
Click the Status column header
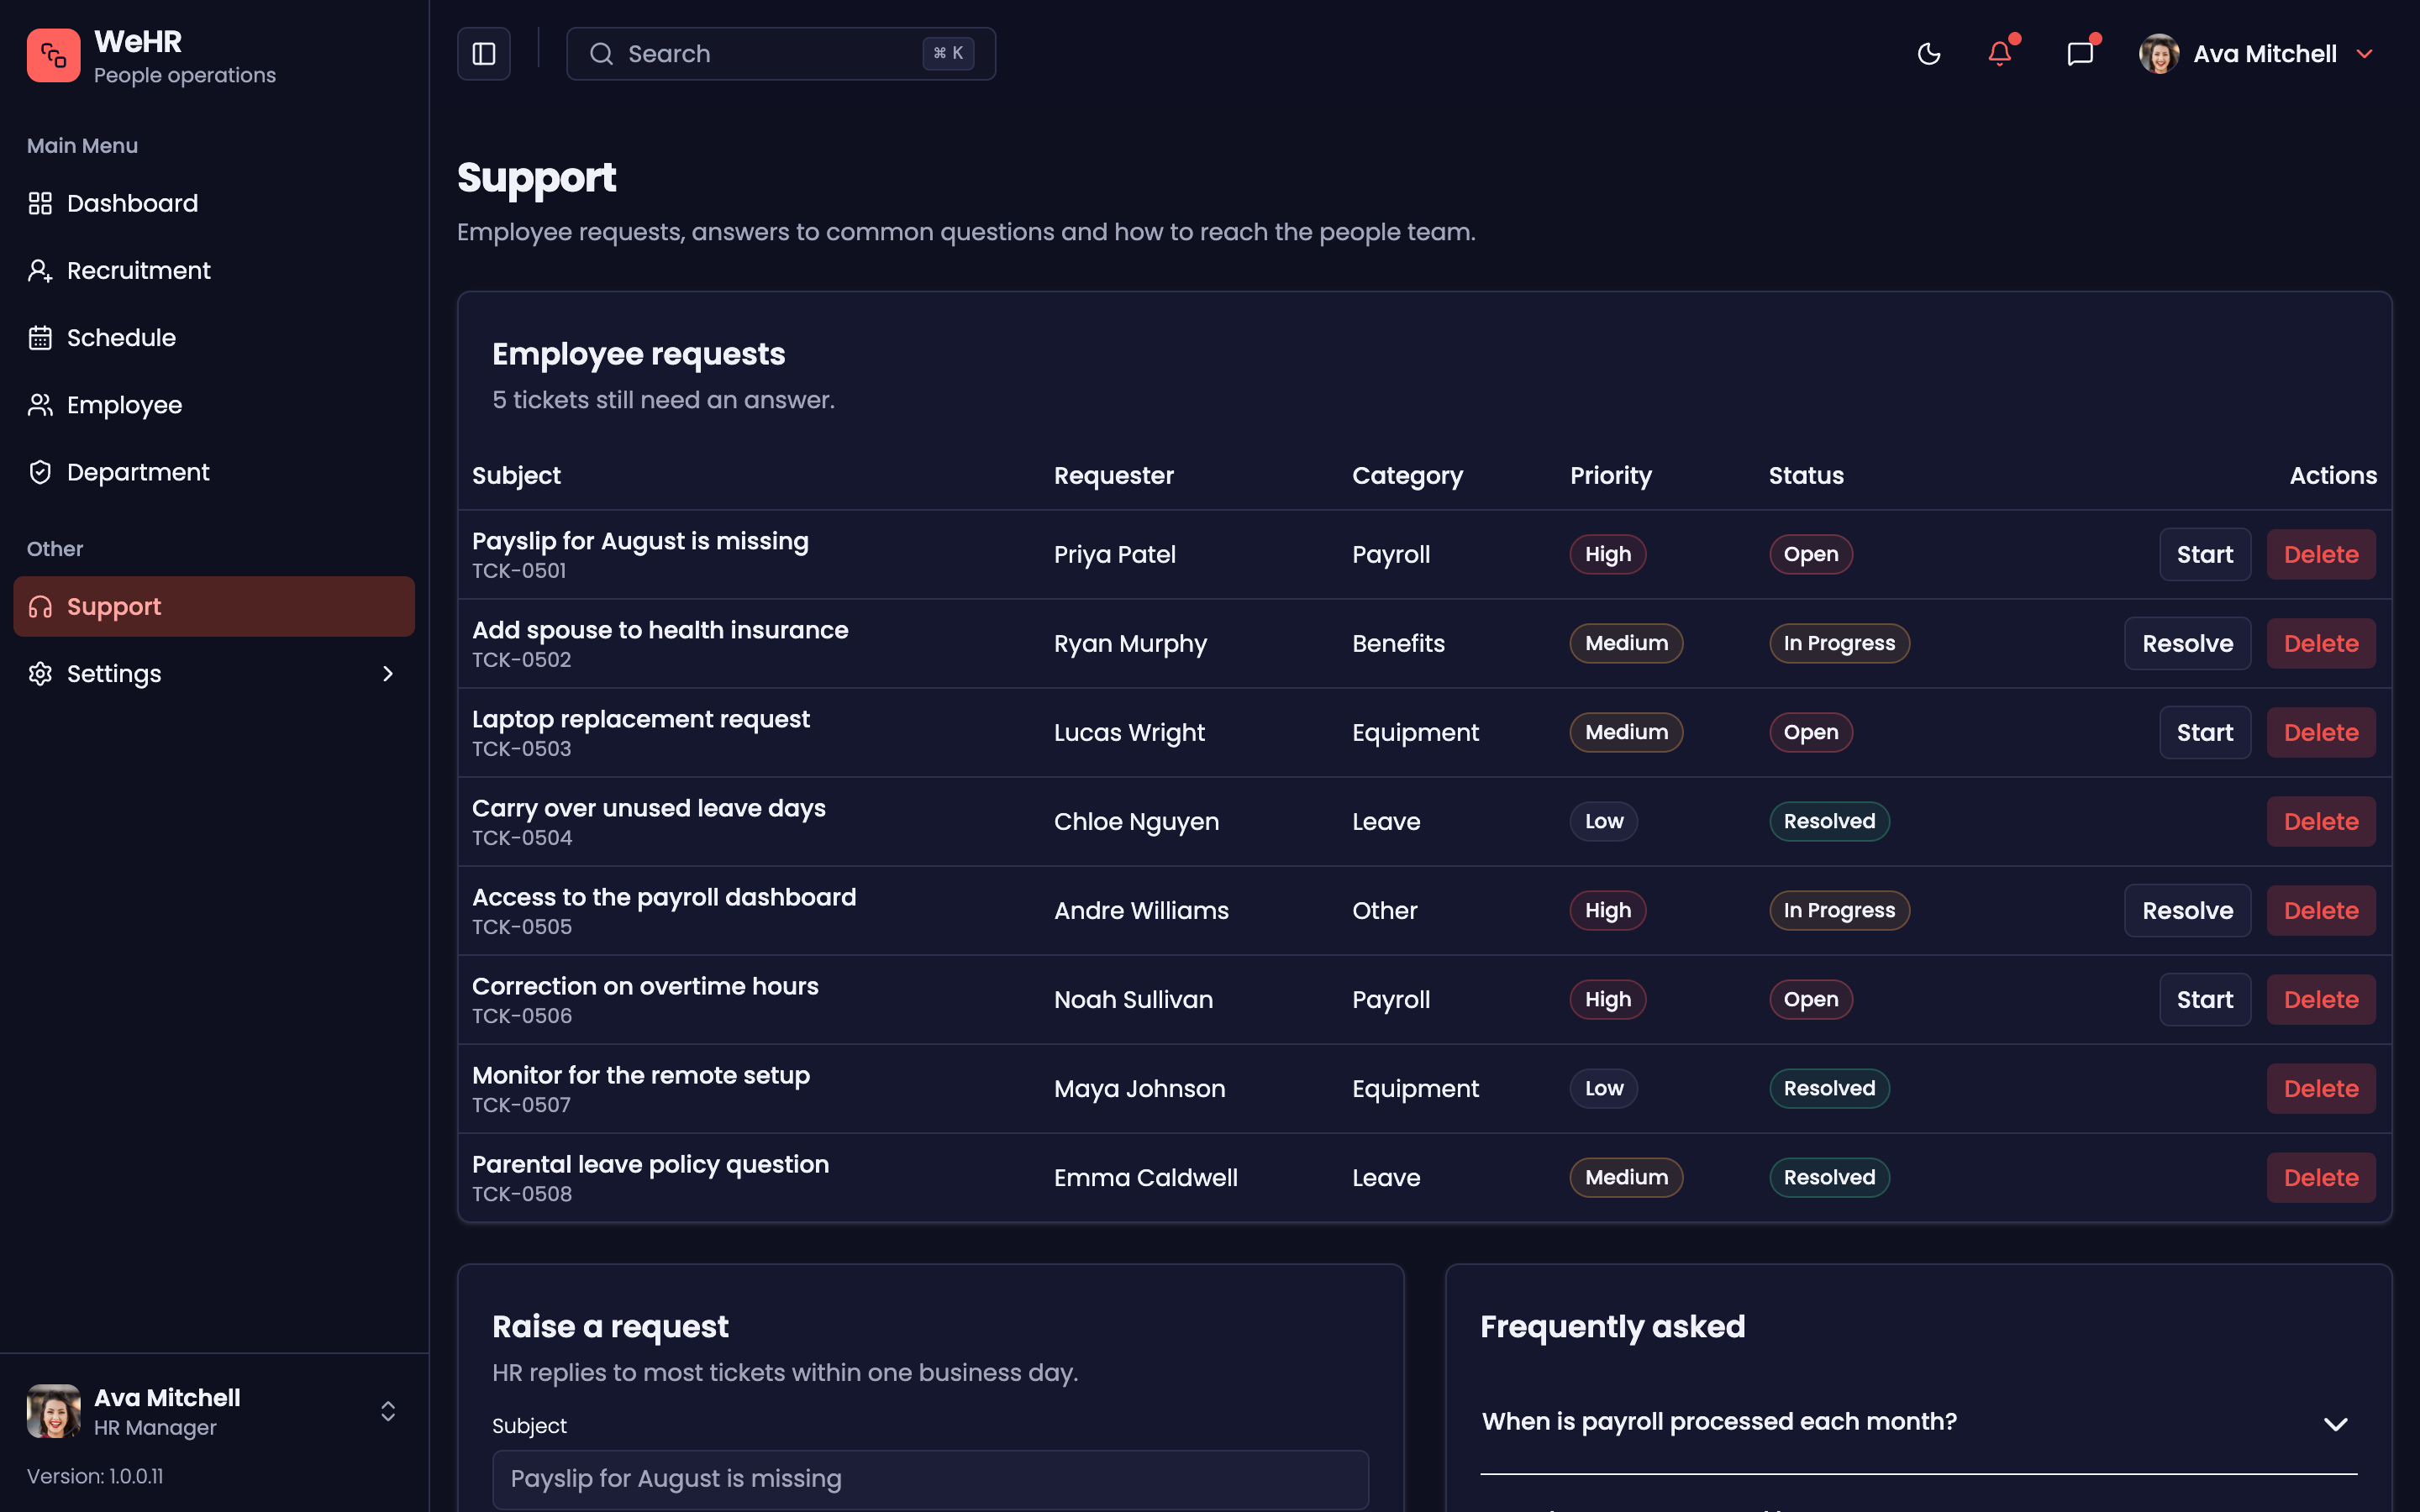1806,476
